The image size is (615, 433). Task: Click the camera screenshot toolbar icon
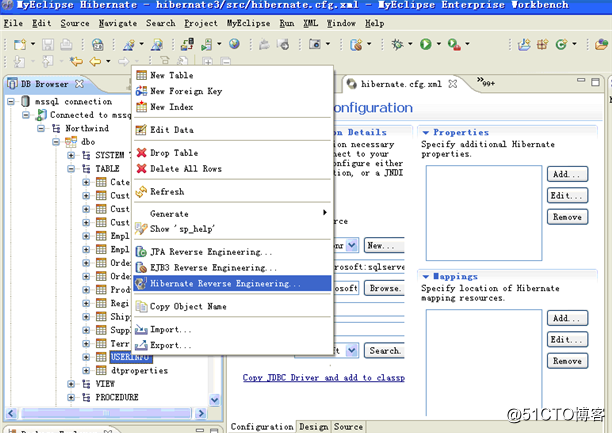point(315,44)
